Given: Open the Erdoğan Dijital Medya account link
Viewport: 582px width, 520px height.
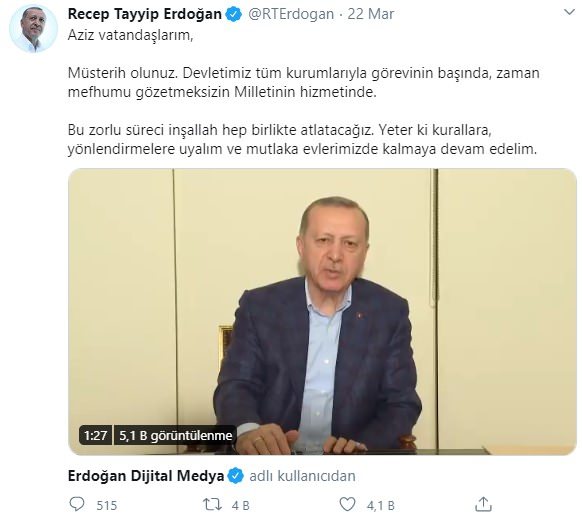Looking at the screenshot, I should tap(146, 476).
